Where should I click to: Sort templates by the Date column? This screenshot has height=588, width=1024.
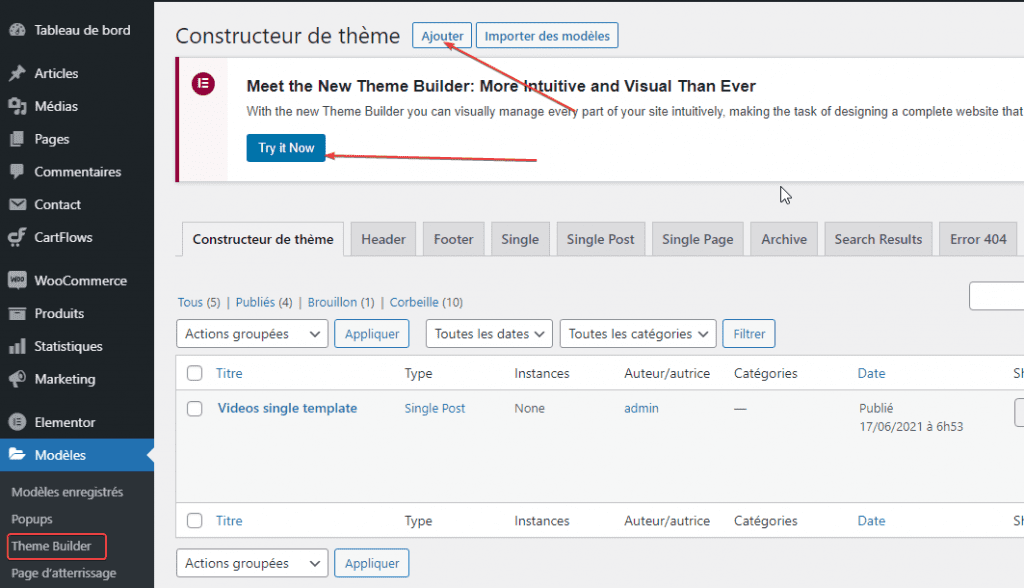(x=871, y=372)
